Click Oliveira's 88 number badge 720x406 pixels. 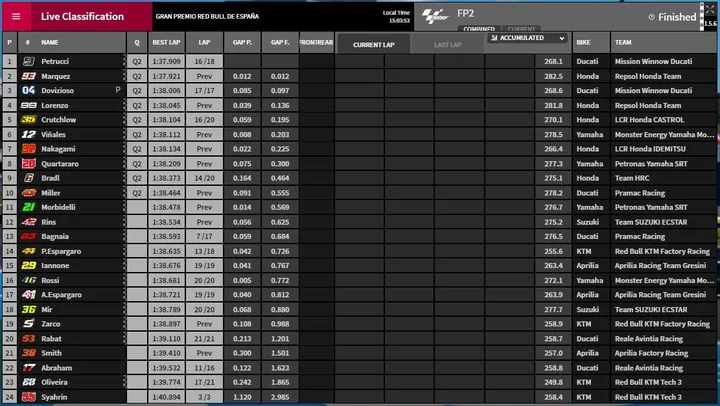tap(28, 382)
